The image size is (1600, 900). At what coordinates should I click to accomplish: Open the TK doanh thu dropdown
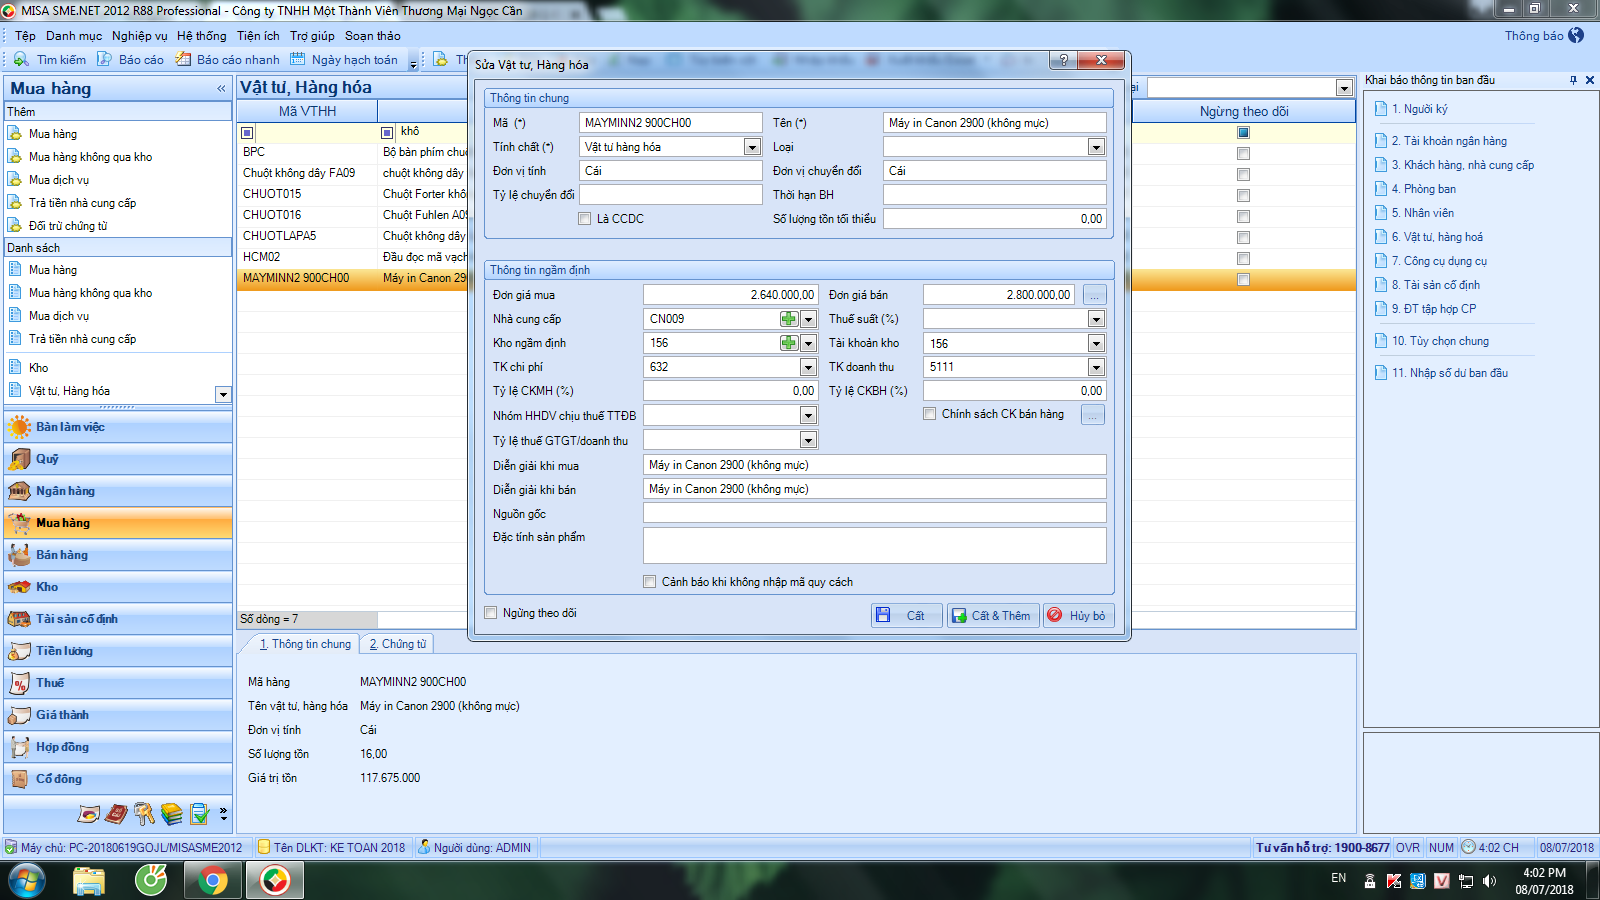click(1096, 367)
